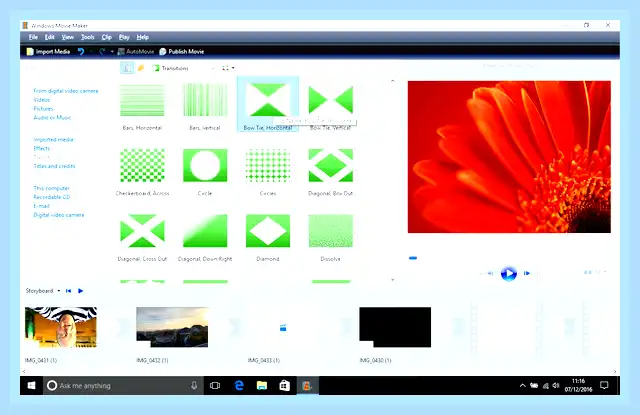This screenshot has height=415, width=640.
Task: Click the Ask me anything search box
Action: 123,386
